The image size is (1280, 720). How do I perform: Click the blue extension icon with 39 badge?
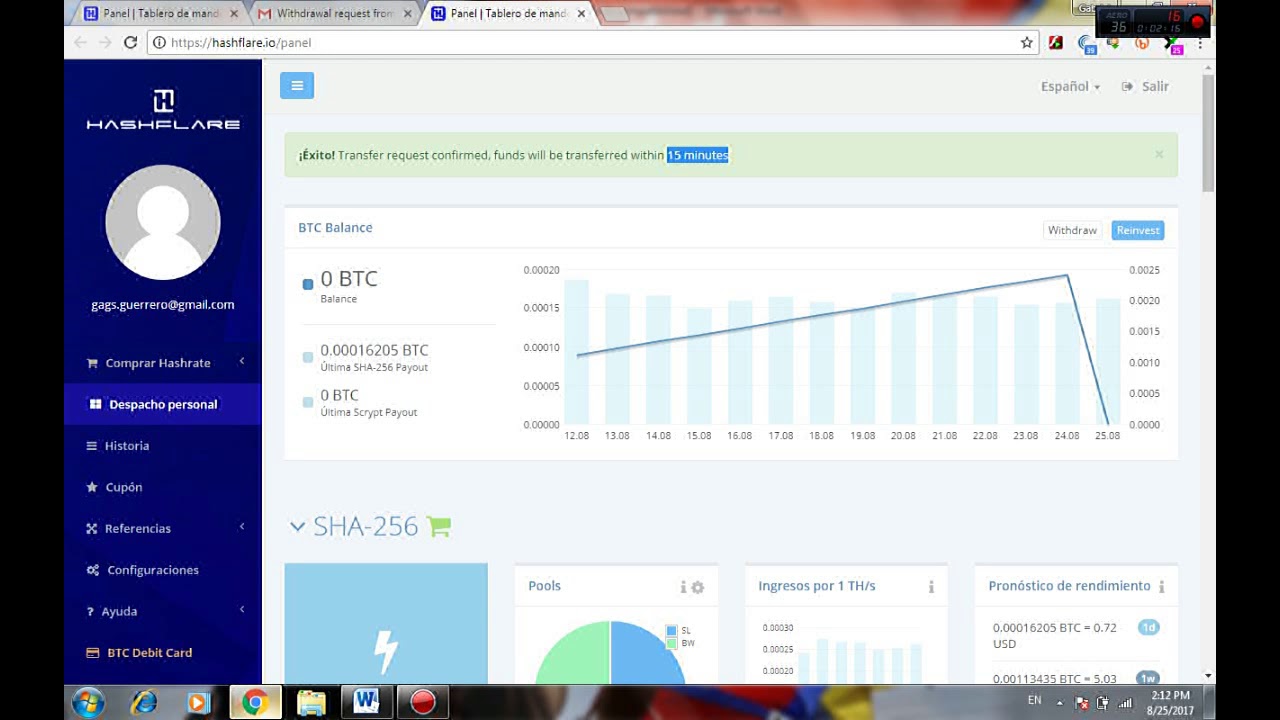click(1085, 43)
